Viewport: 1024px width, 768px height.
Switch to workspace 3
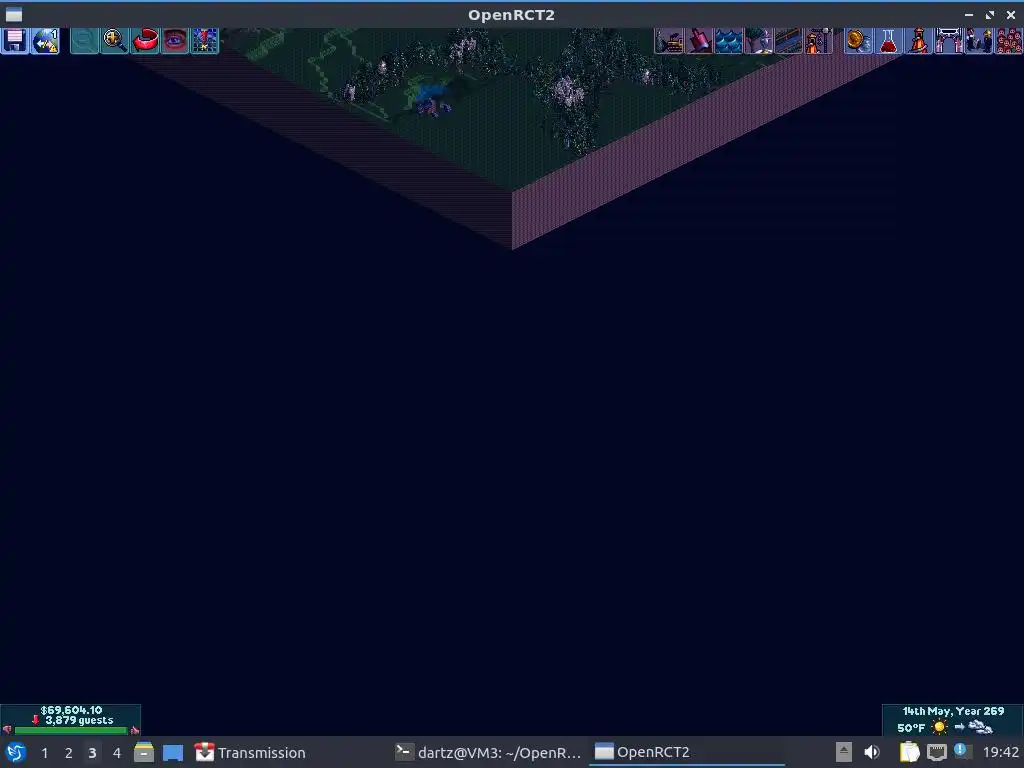click(x=92, y=753)
